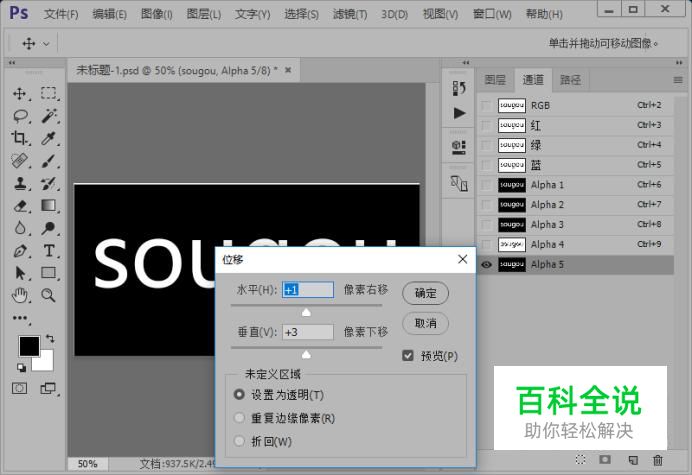
Task: Save selection as channel
Action: 605,460
